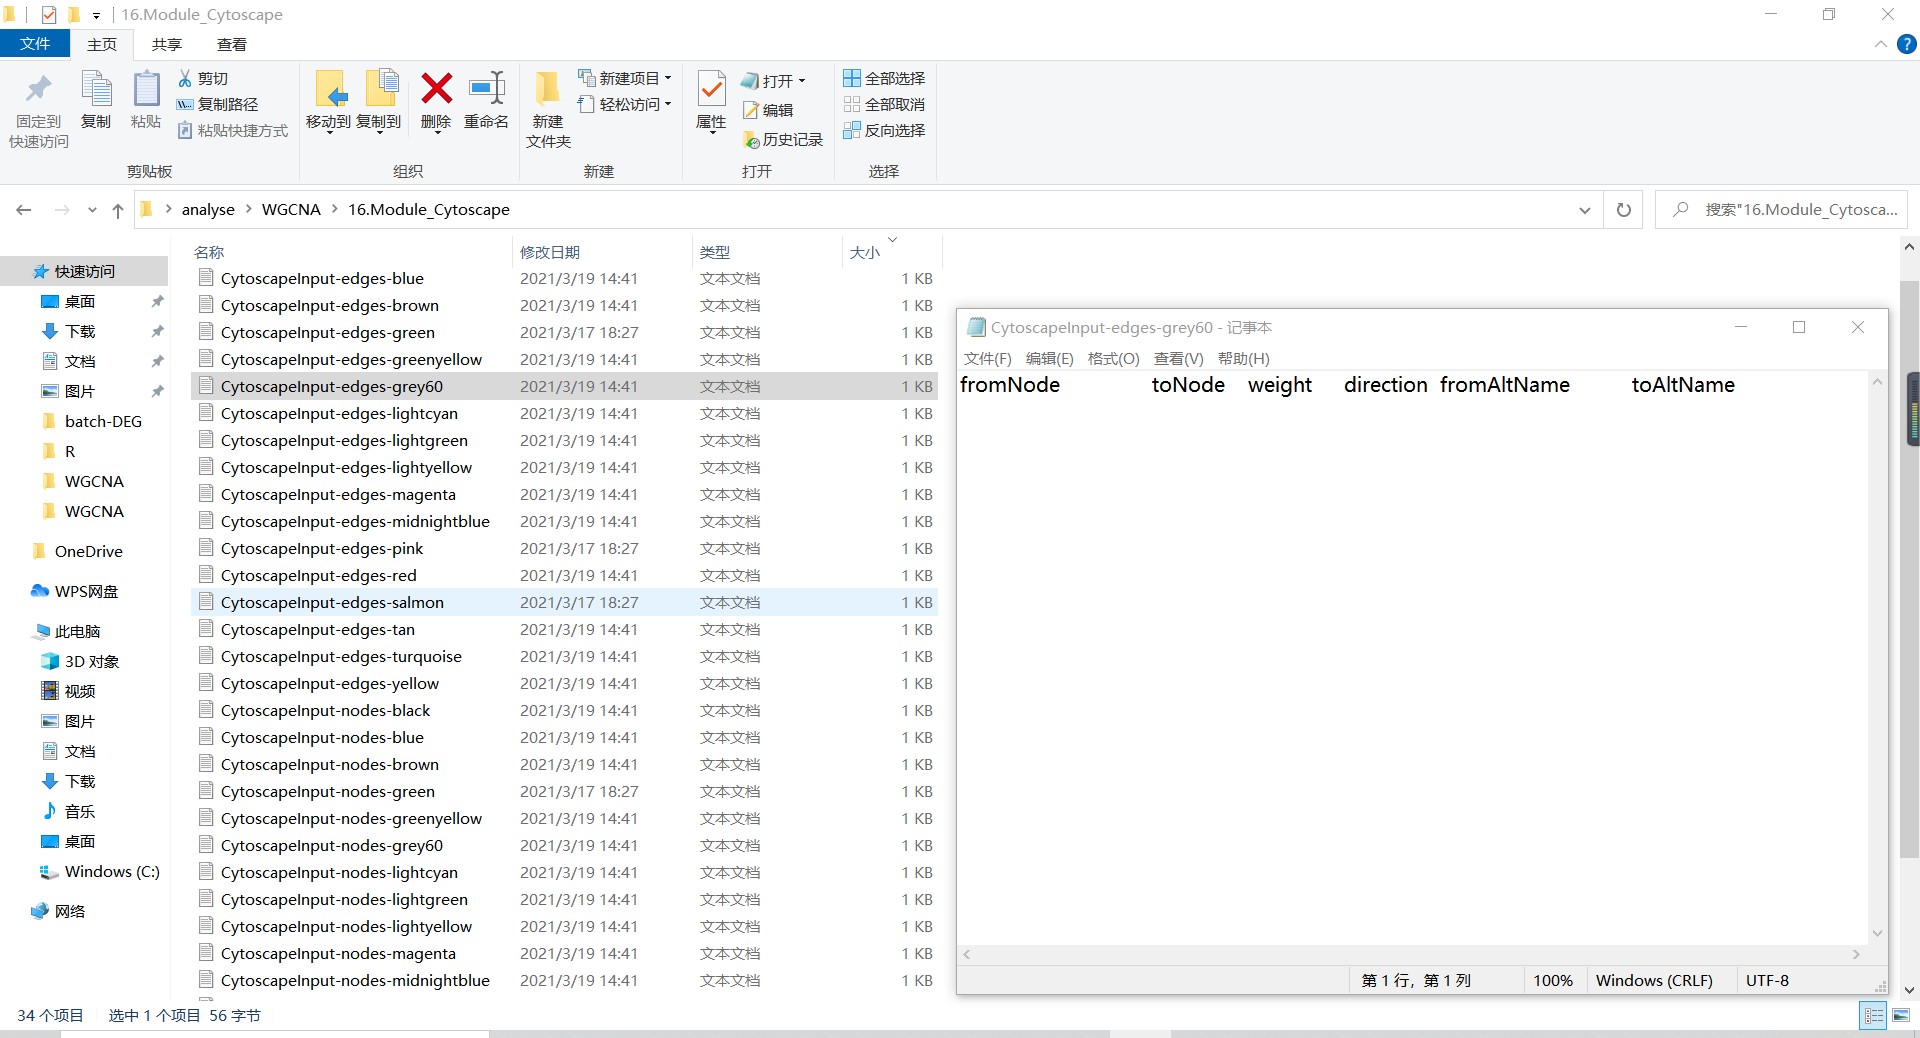Switch to the Share ribbon tab

pyautogui.click(x=167, y=44)
